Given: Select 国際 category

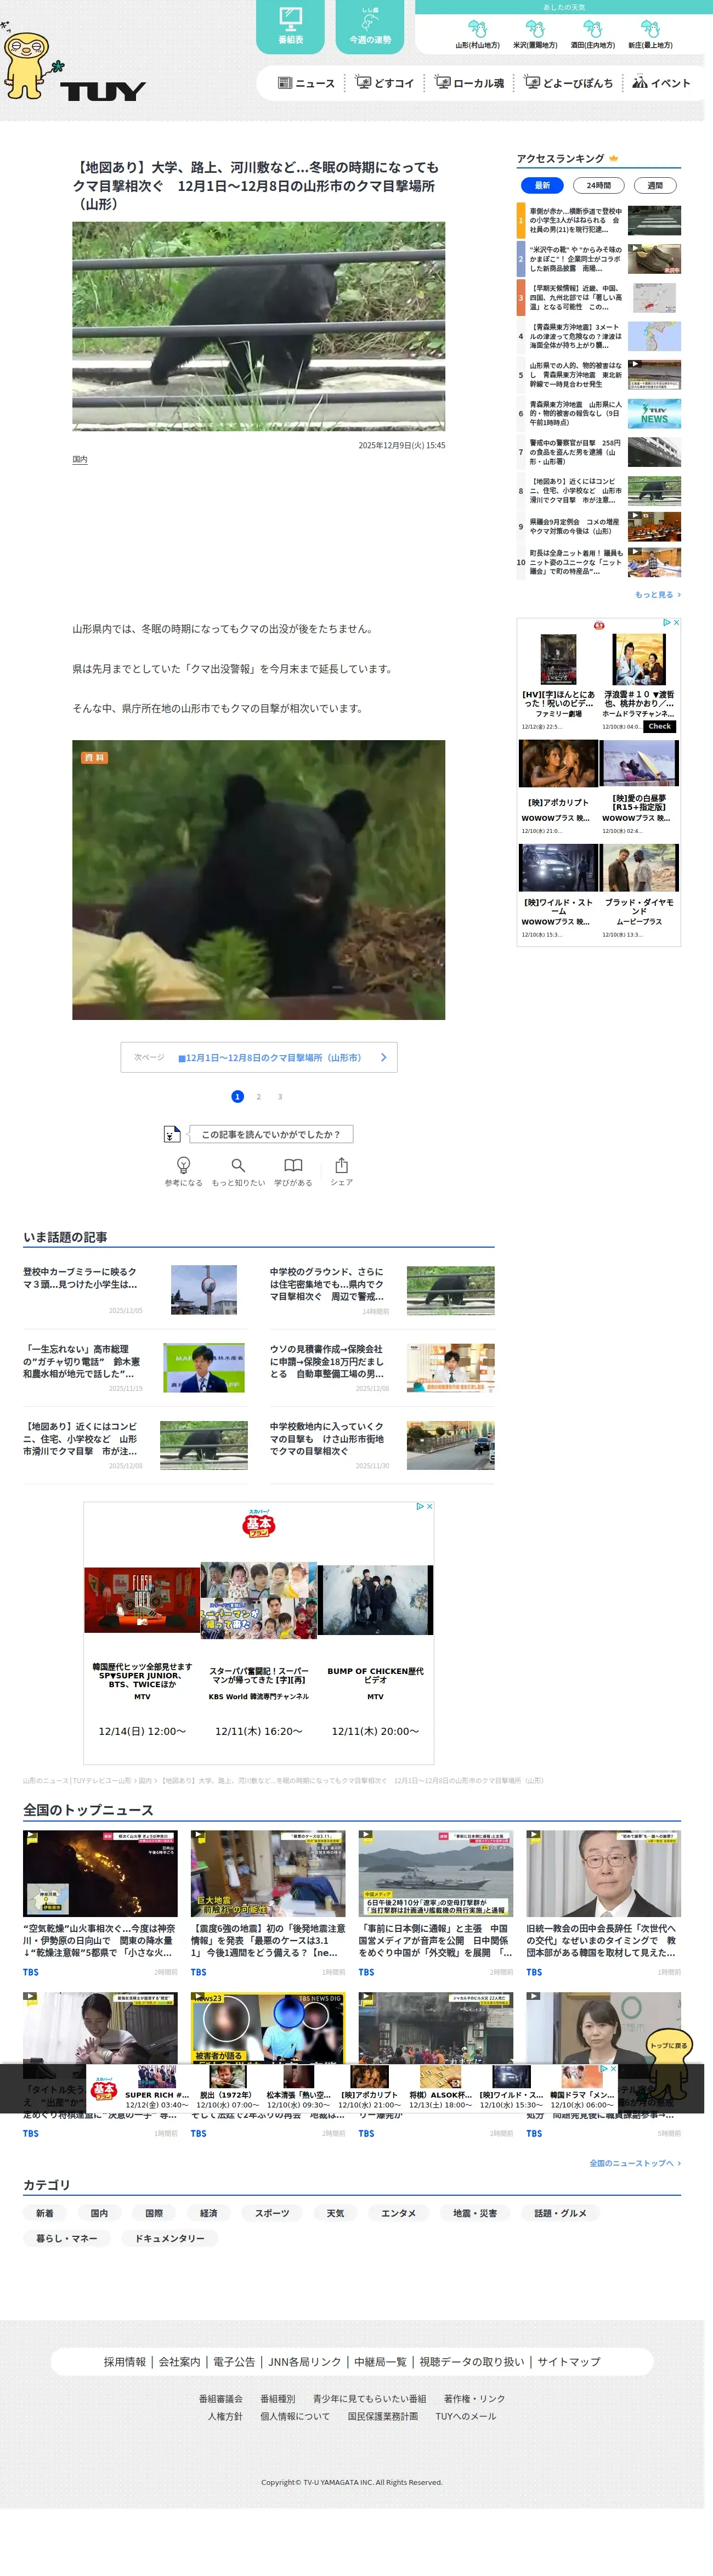Looking at the screenshot, I should [154, 2213].
